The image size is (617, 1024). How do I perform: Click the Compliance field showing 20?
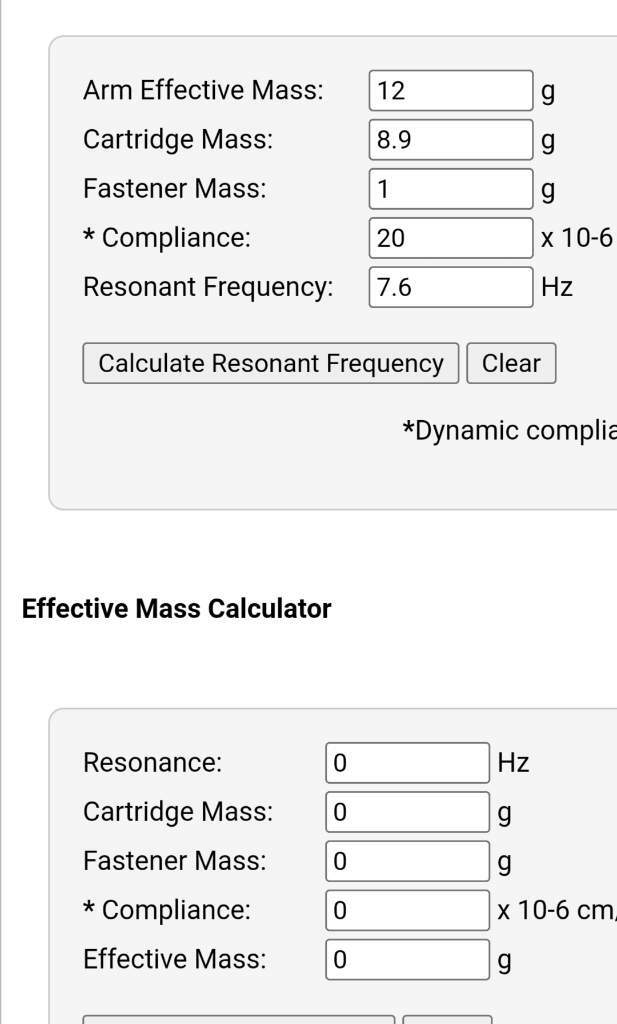[x=451, y=238]
